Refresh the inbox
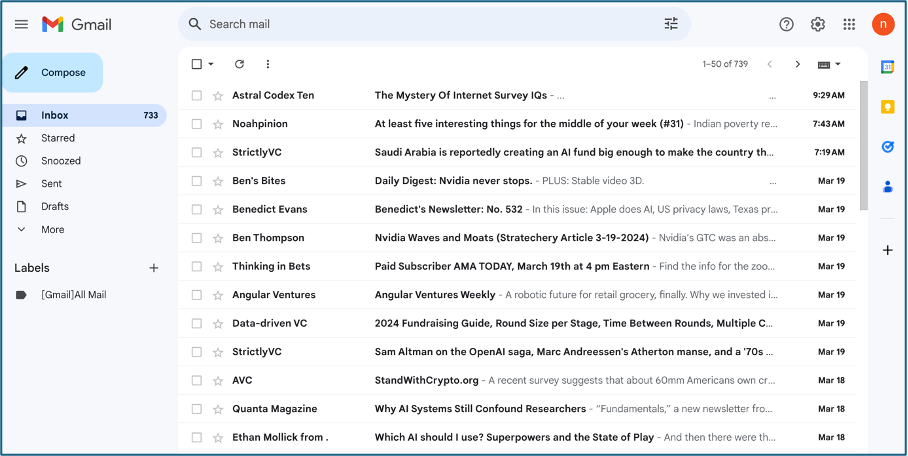This screenshot has height=456, width=908. tap(239, 64)
